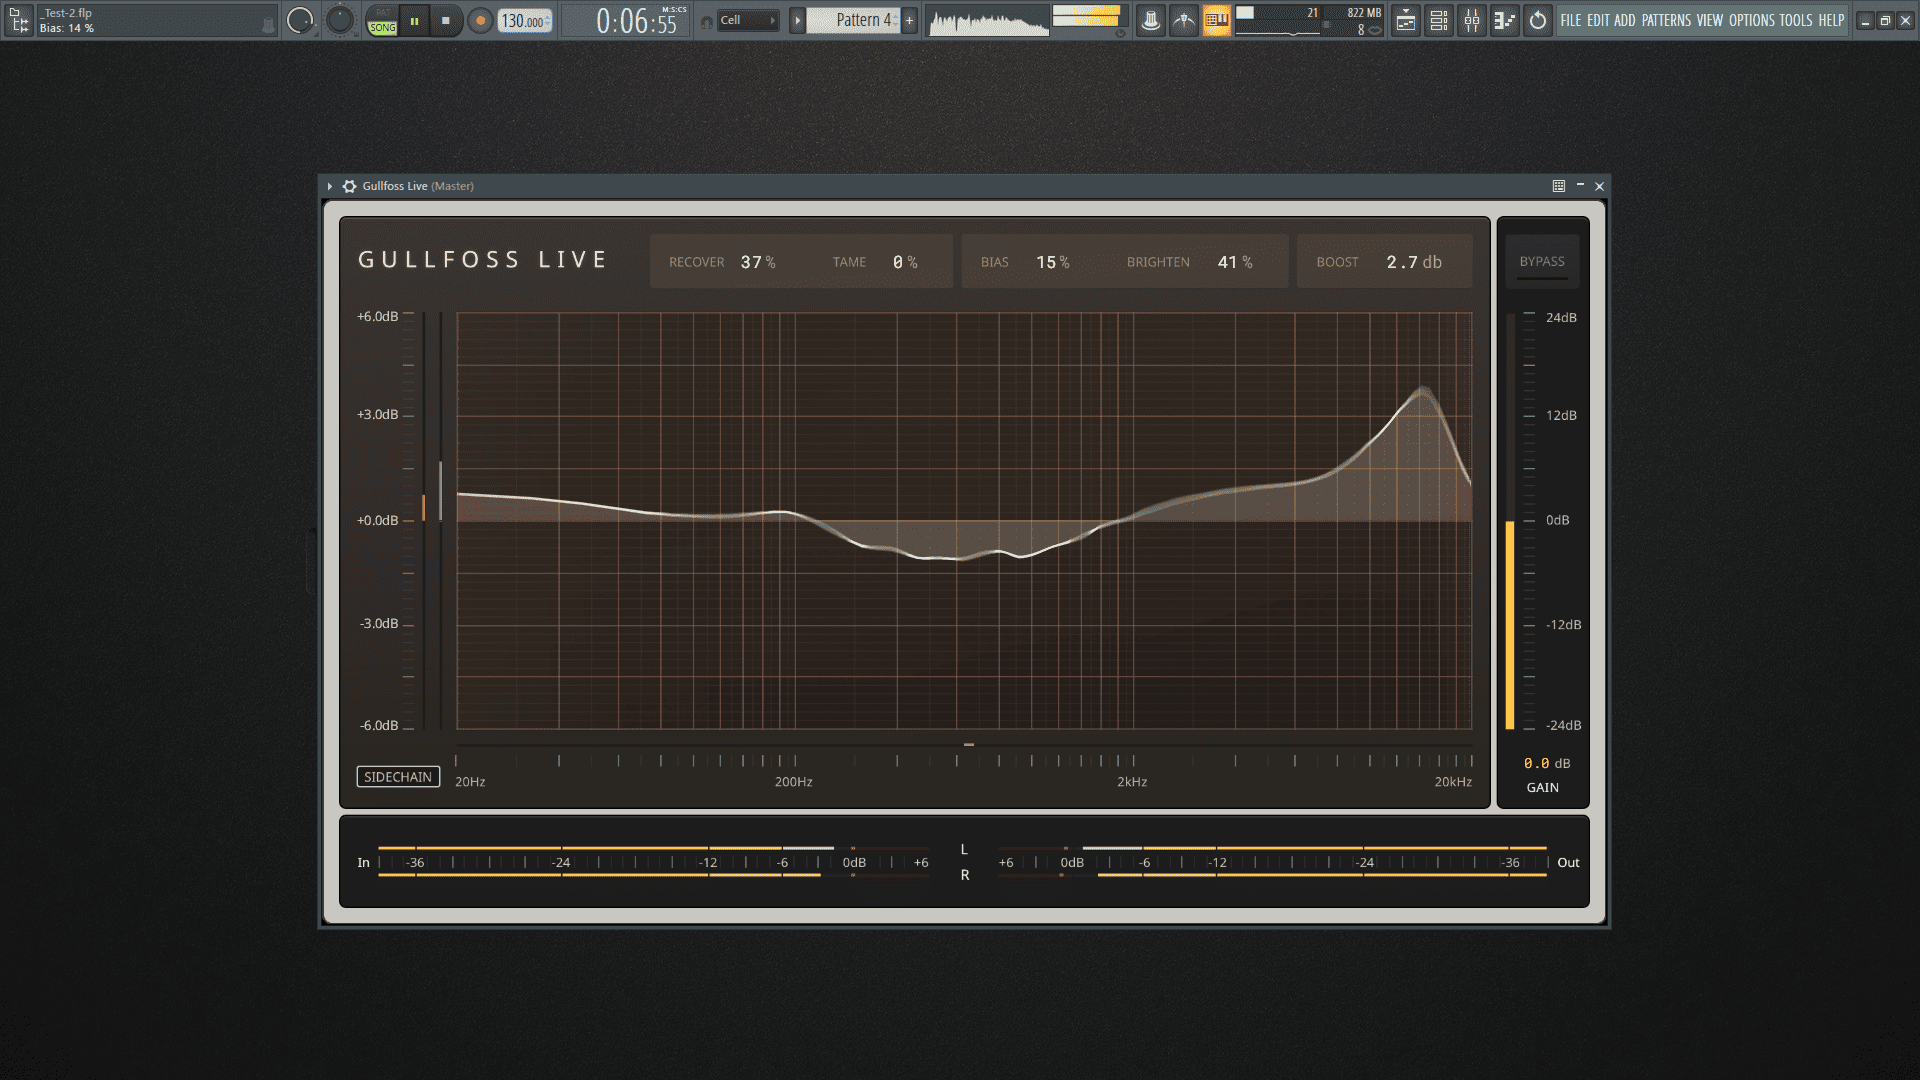Expand Gullfoss Live plugin menu arrow
1920x1080 pixels.
(329, 186)
